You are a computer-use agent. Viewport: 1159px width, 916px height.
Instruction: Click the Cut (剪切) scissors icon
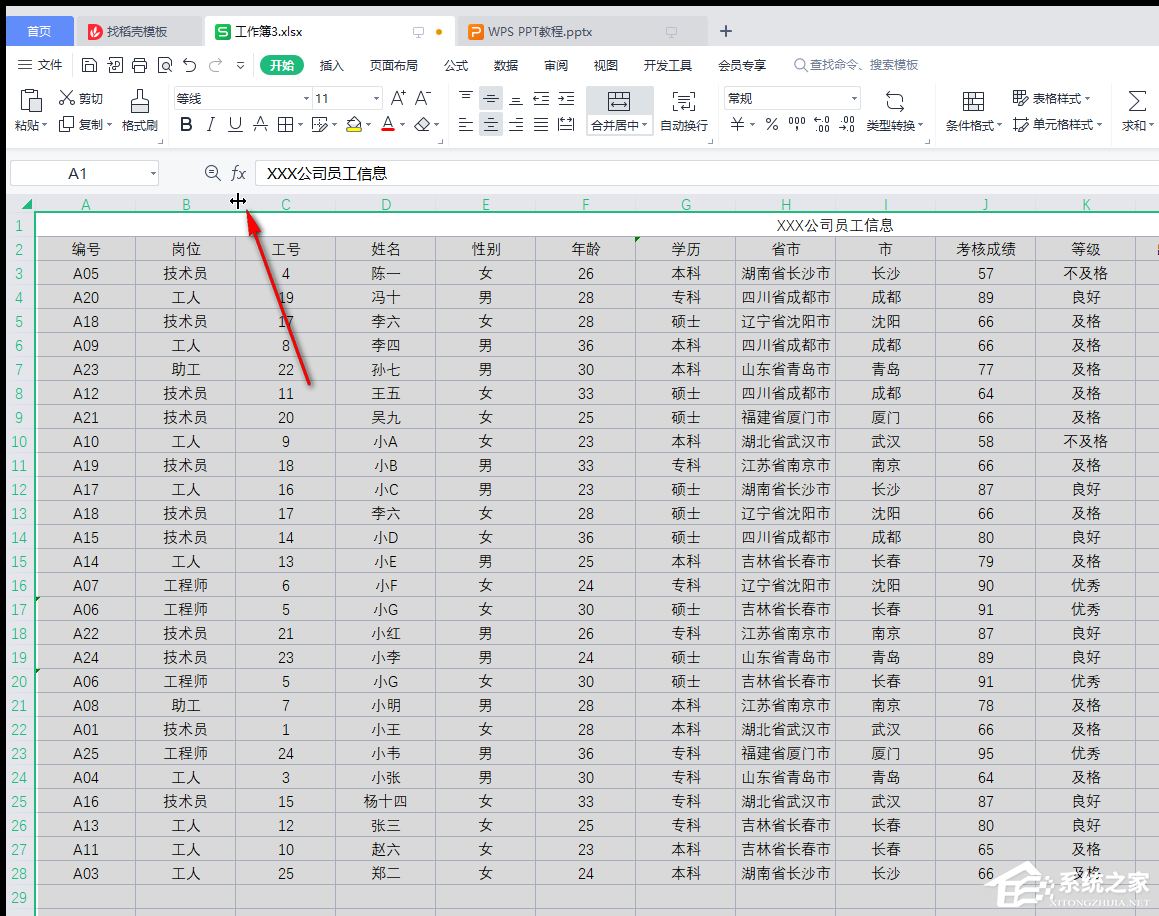[x=67, y=98]
